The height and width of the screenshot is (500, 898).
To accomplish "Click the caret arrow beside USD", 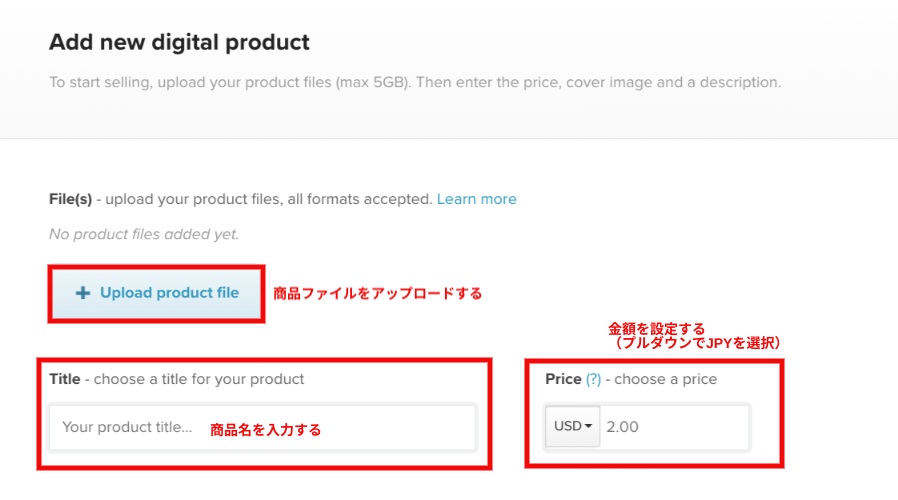I will [588, 426].
